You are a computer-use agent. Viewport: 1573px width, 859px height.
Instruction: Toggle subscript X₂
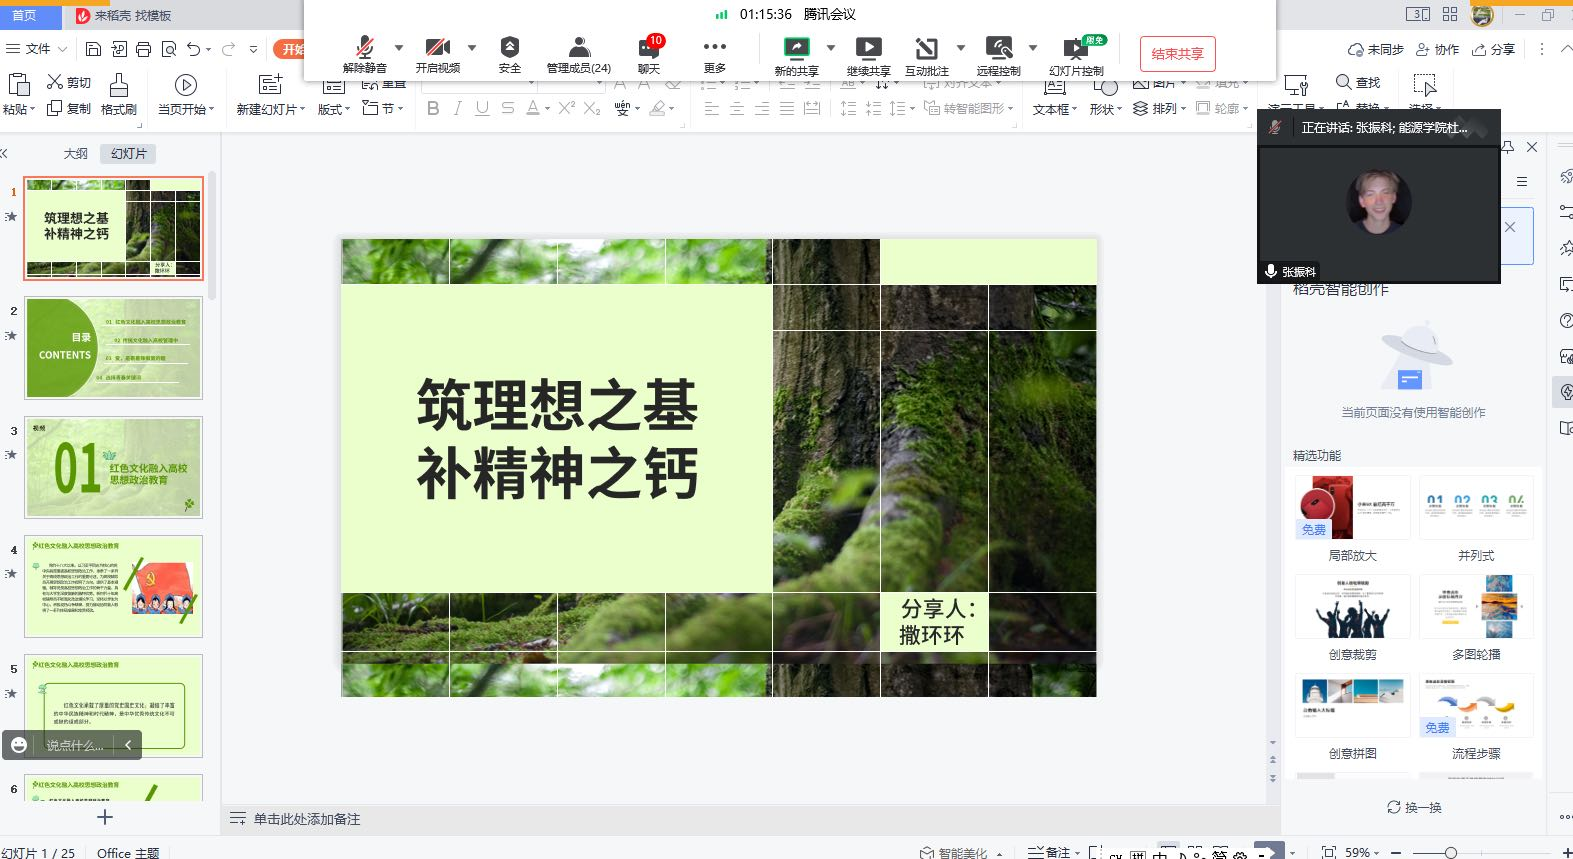tap(592, 108)
